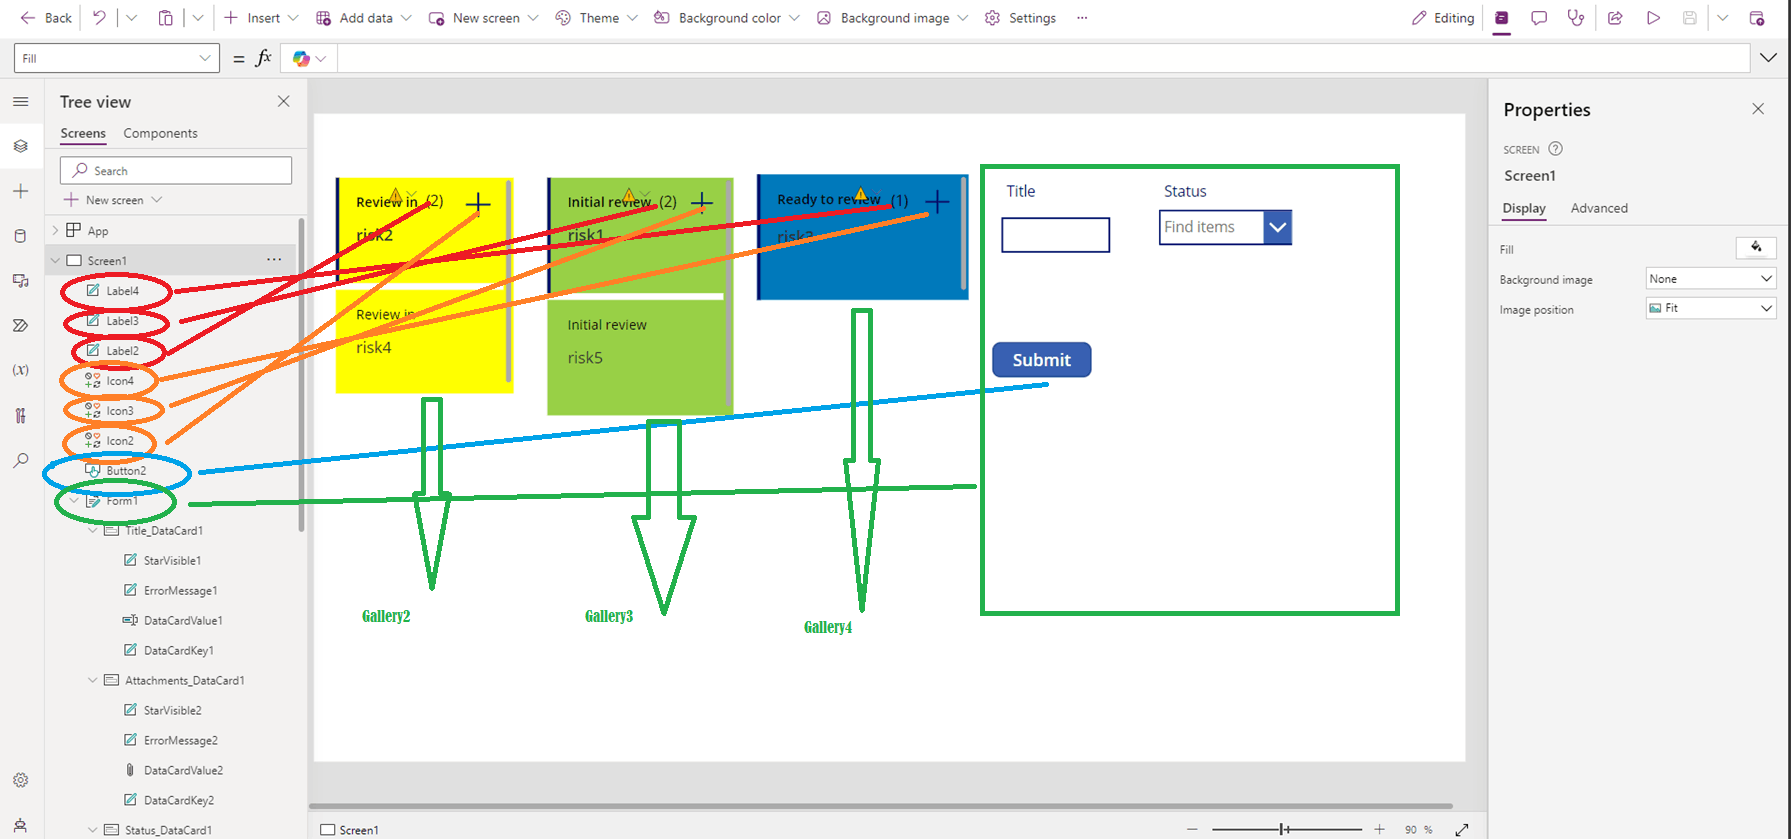This screenshot has width=1791, height=839.
Task: Click the Fill color picker swatch
Action: [1756, 248]
